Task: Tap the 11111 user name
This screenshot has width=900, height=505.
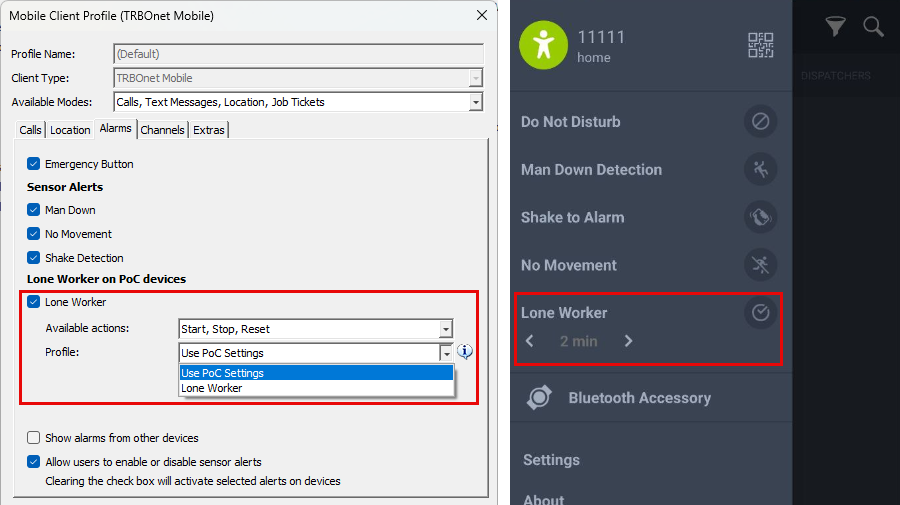Action: [601, 37]
